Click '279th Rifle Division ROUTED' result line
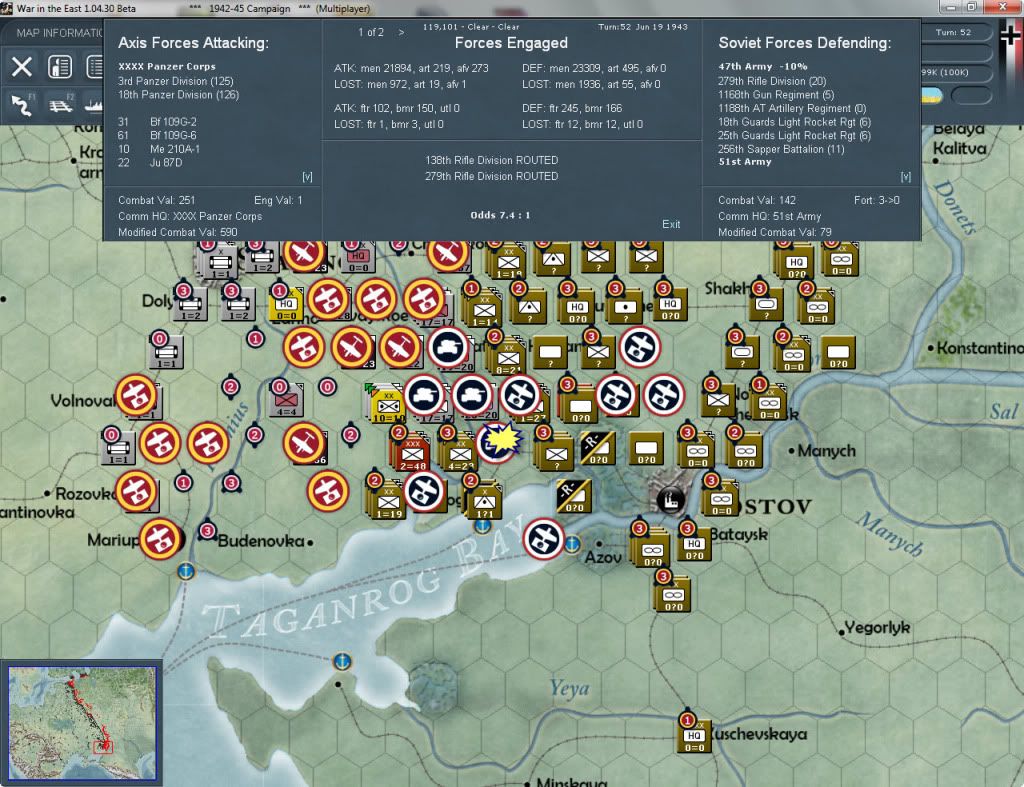Image resolution: width=1024 pixels, height=787 pixels. [491, 176]
